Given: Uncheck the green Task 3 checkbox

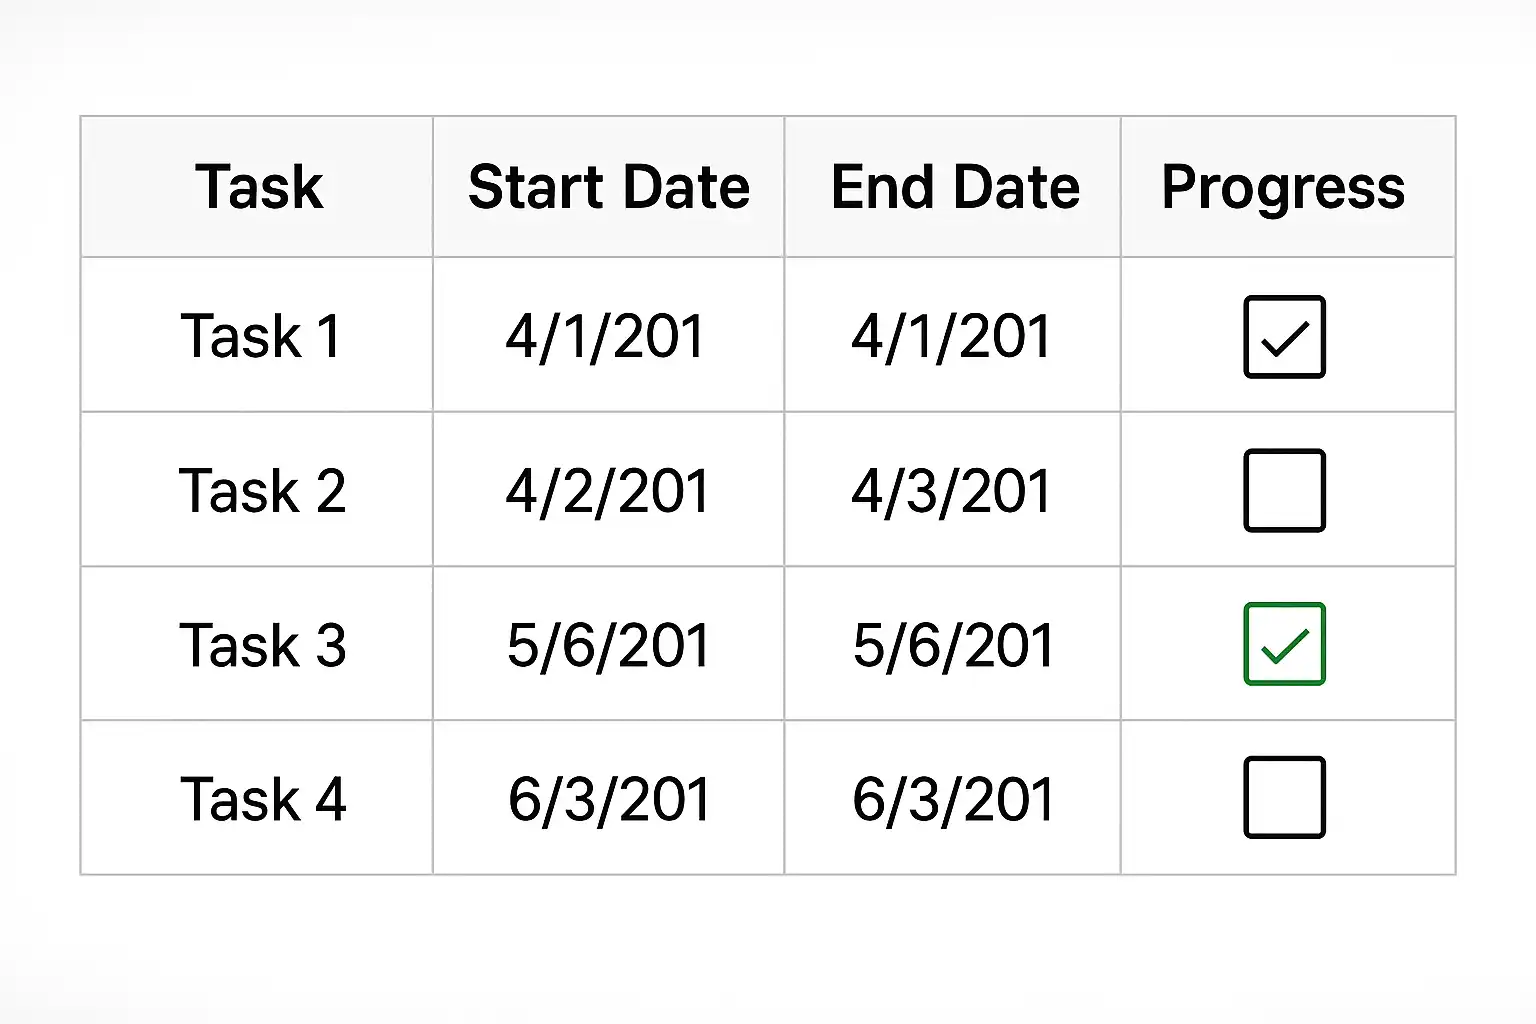Looking at the screenshot, I should coord(1284,644).
